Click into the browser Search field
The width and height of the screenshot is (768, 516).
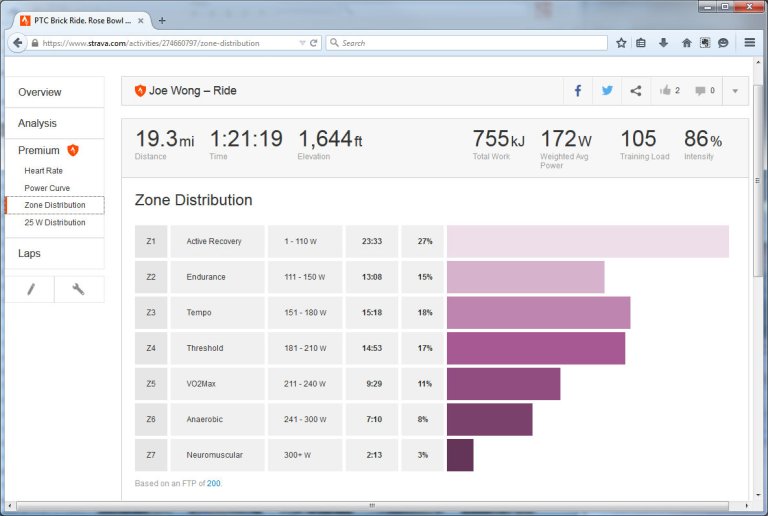467,43
